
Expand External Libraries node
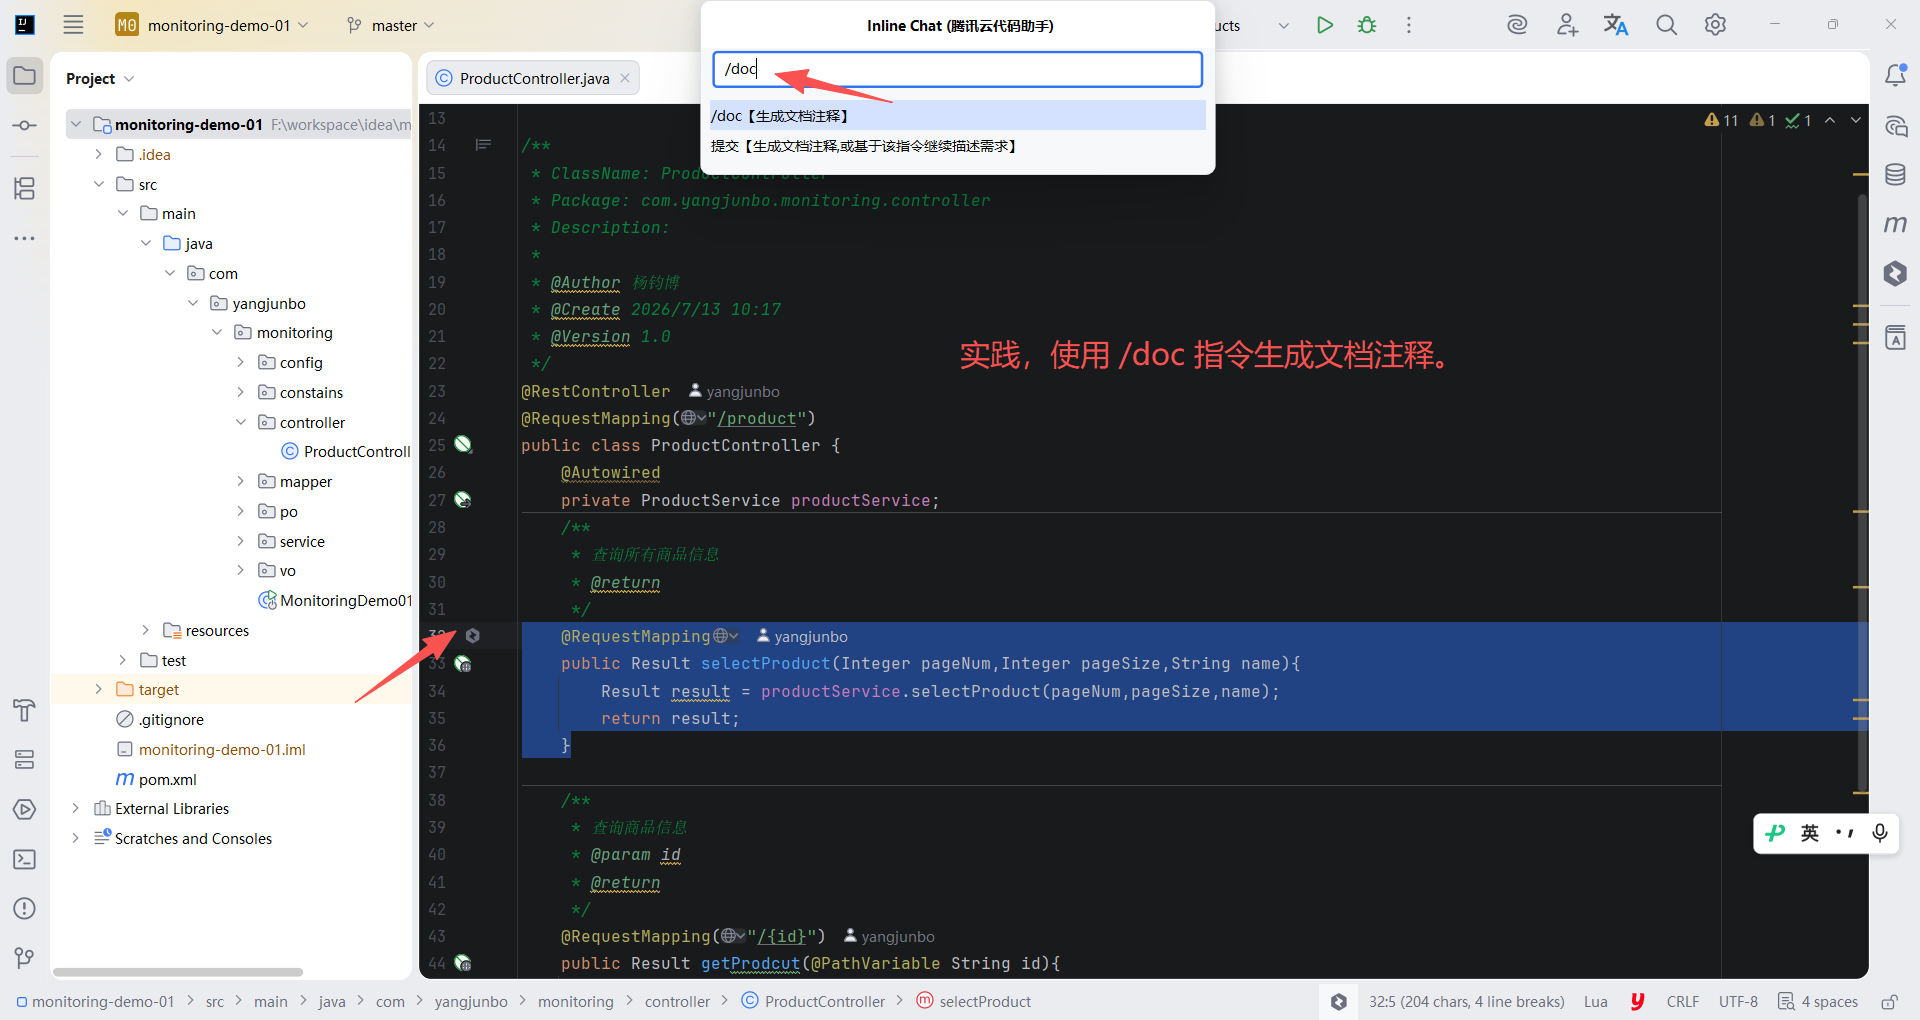pyautogui.click(x=75, y=808)
